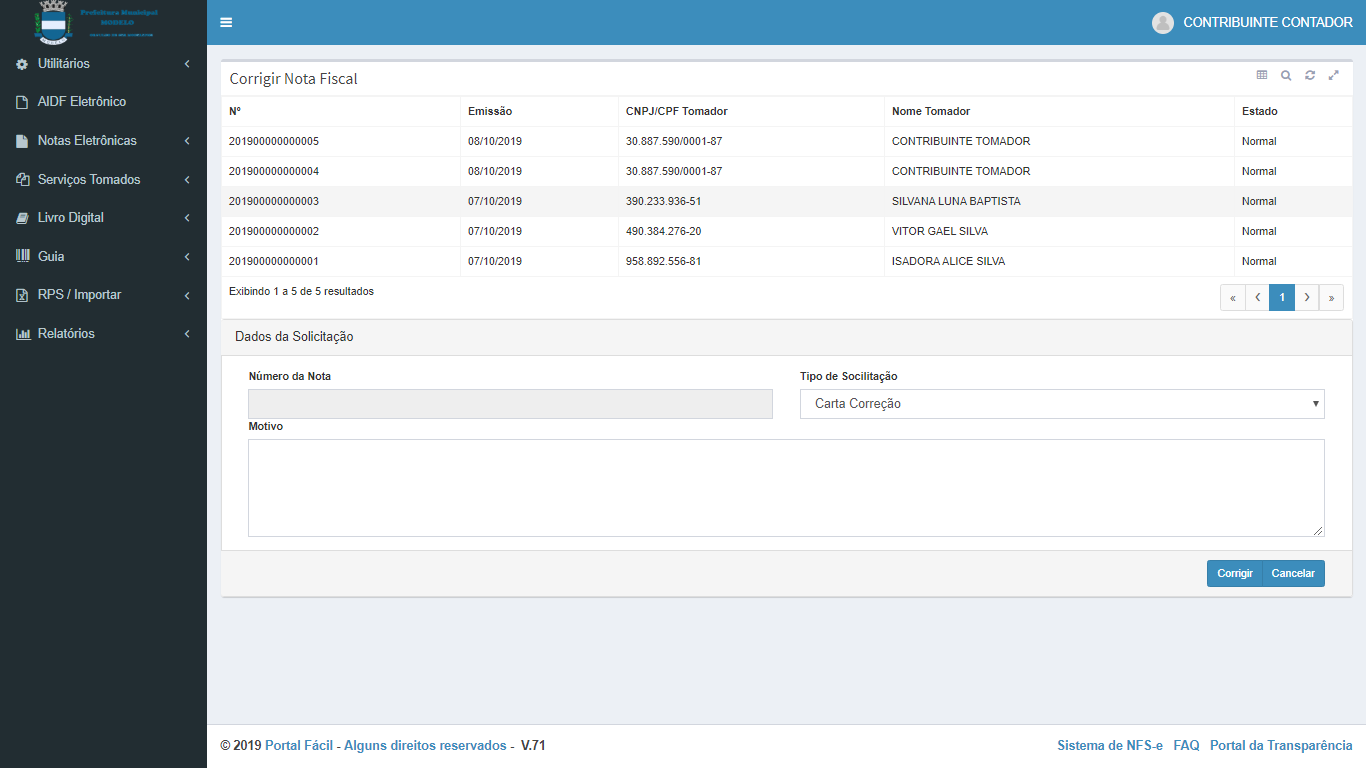Go to next page of results
The image size is (1366, 768).
tap(1307, 298)
